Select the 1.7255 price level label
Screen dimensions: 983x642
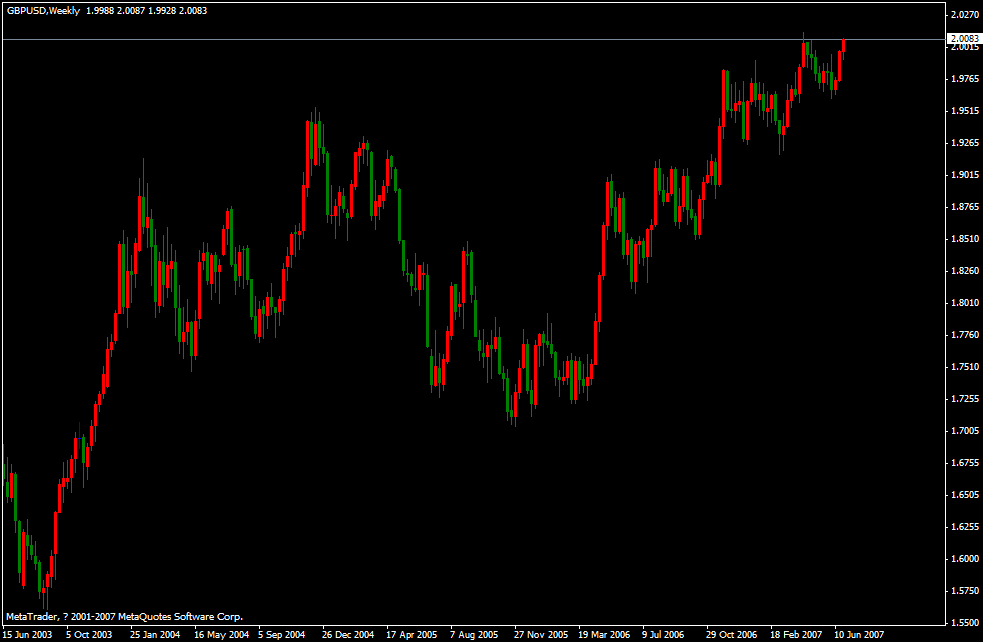tap(965, 398)
